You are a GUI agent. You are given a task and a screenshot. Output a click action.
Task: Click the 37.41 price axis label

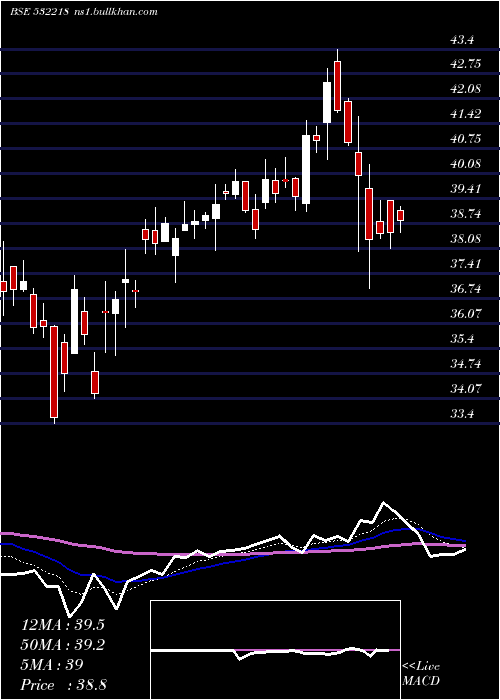[466, 264]
